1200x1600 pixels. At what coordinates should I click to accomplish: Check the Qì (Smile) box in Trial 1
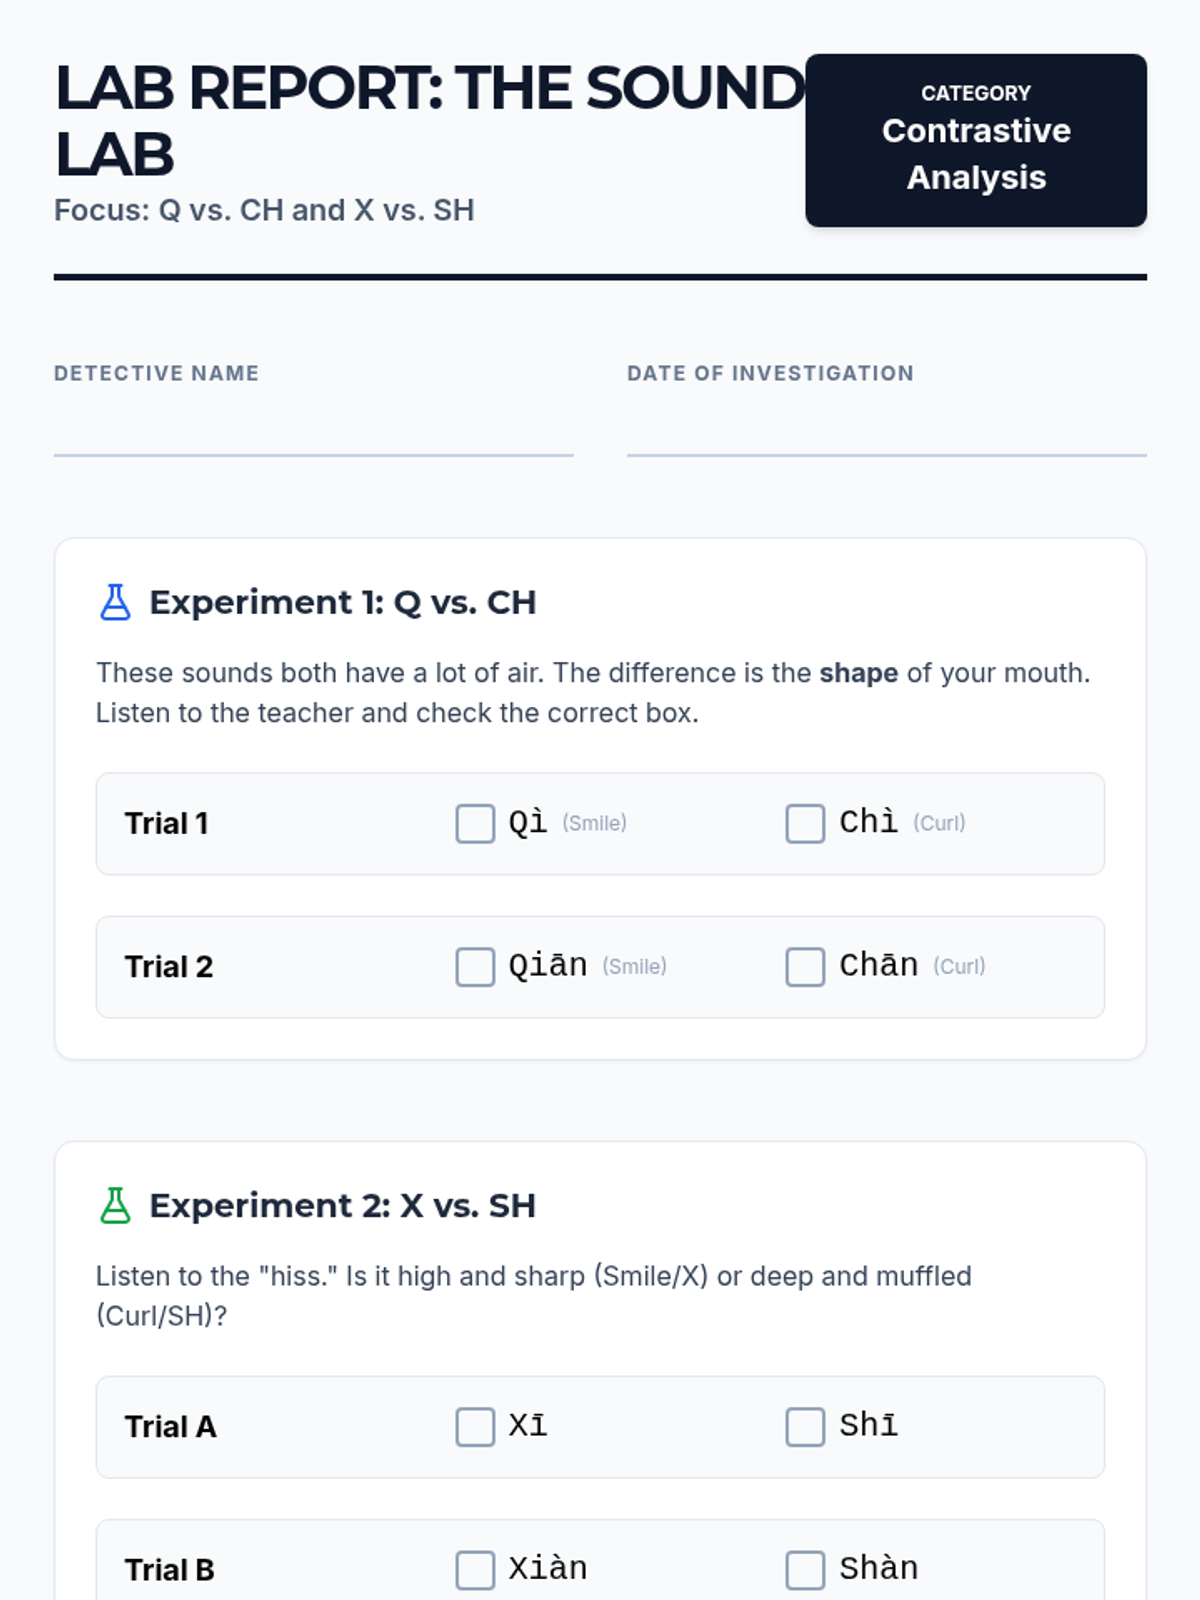coord(475,824)
